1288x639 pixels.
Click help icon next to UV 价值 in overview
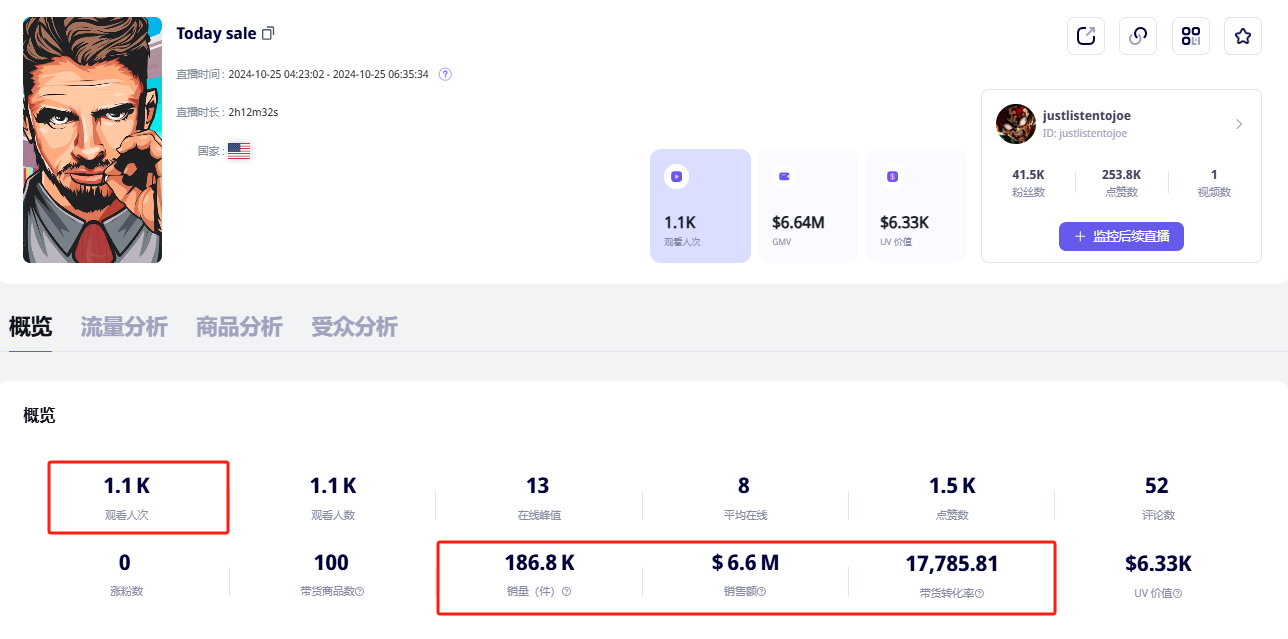1177,593
